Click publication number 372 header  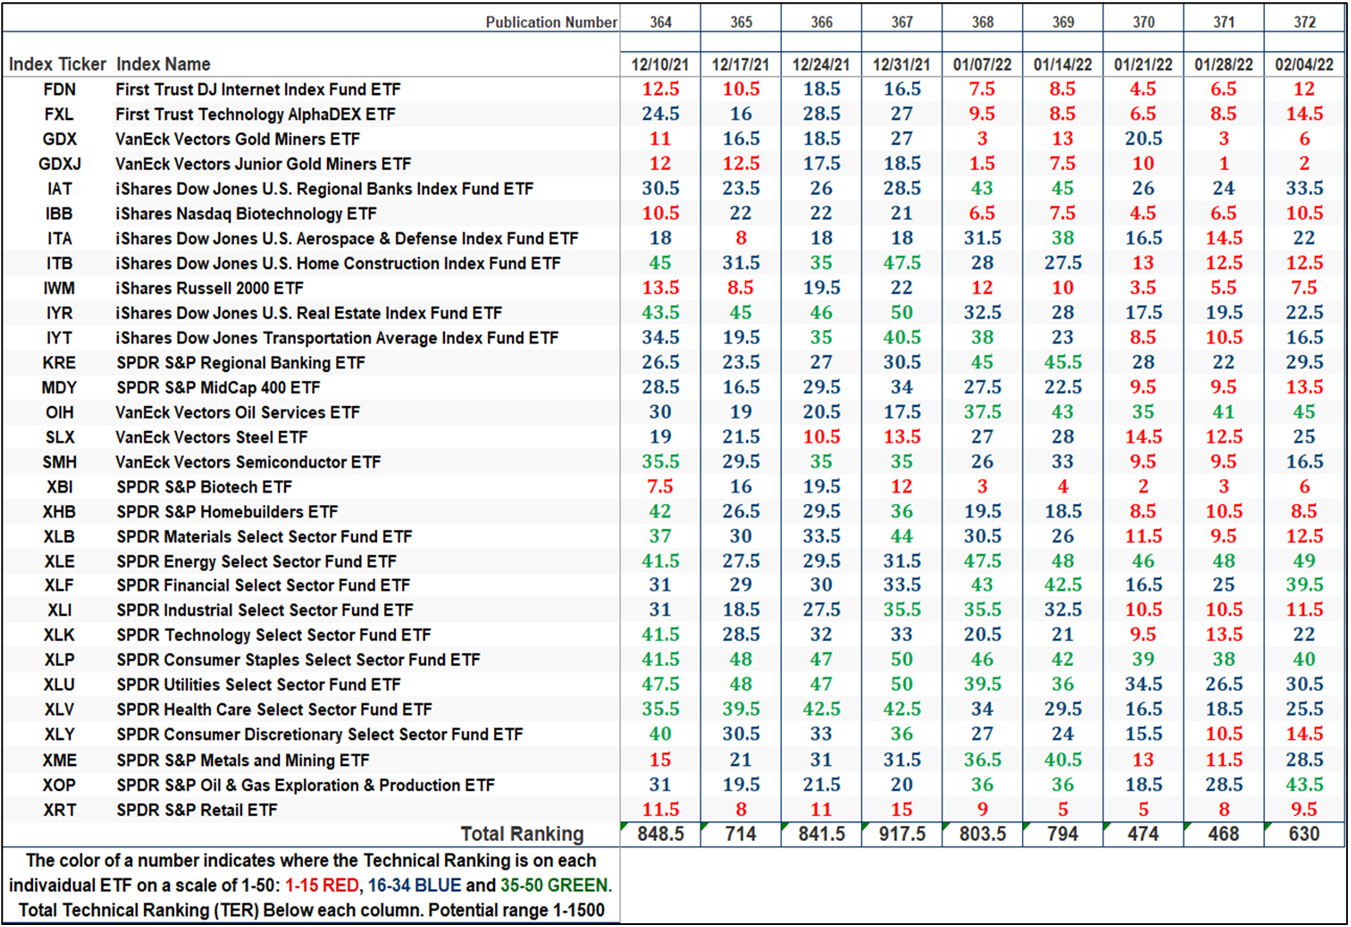point(1304,22)
